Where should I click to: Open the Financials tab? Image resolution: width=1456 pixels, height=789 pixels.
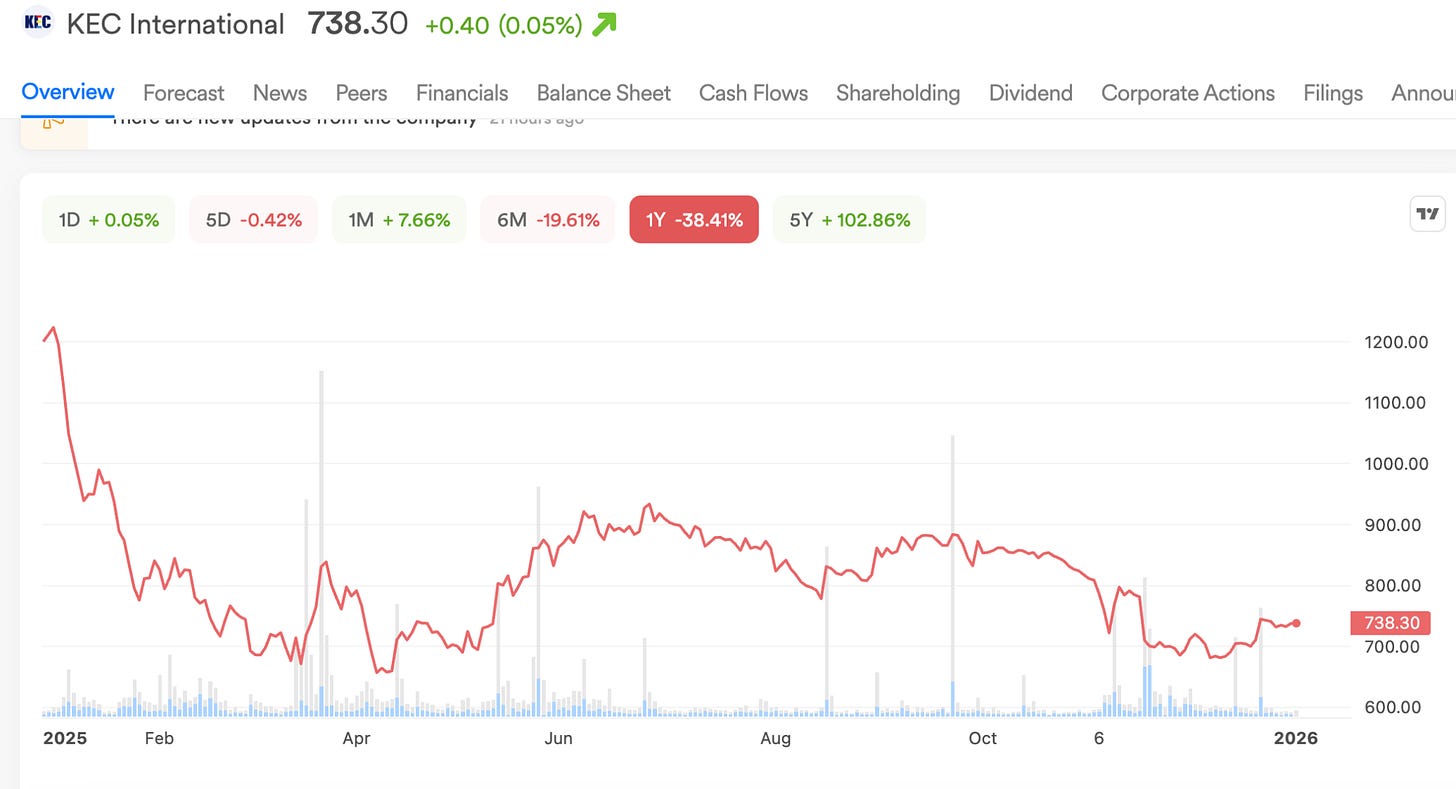click(x=462, y=93)
